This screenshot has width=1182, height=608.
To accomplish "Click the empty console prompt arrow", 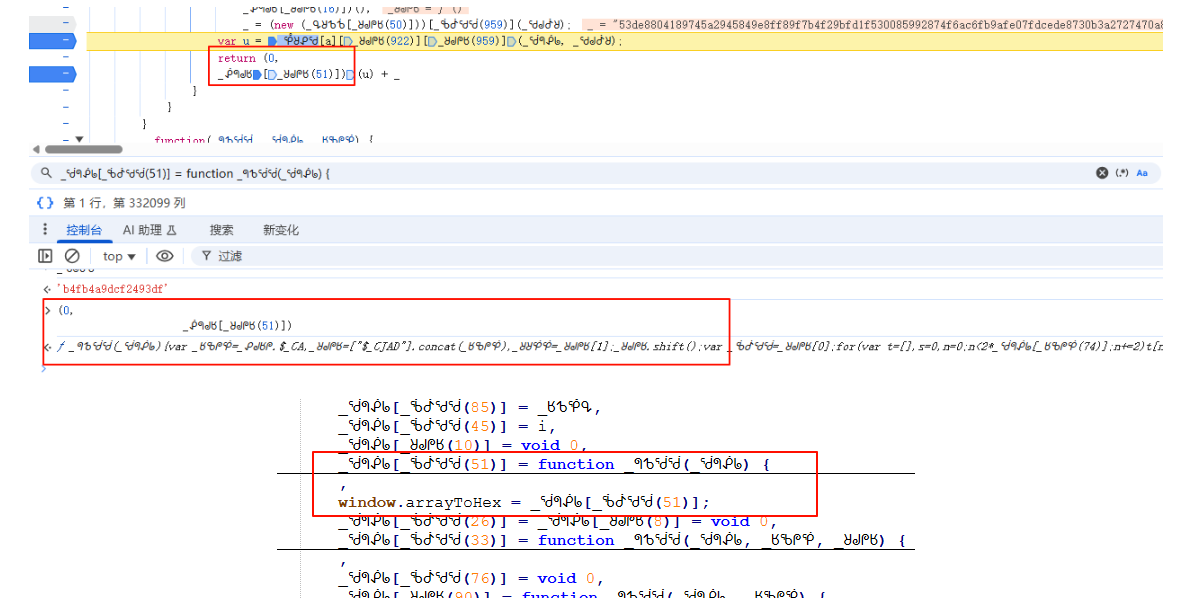I will point(45,368).
